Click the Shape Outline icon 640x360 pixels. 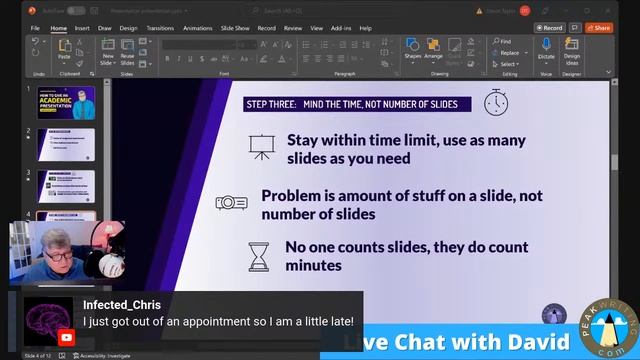pyautogui.click(x=471, y=52)
